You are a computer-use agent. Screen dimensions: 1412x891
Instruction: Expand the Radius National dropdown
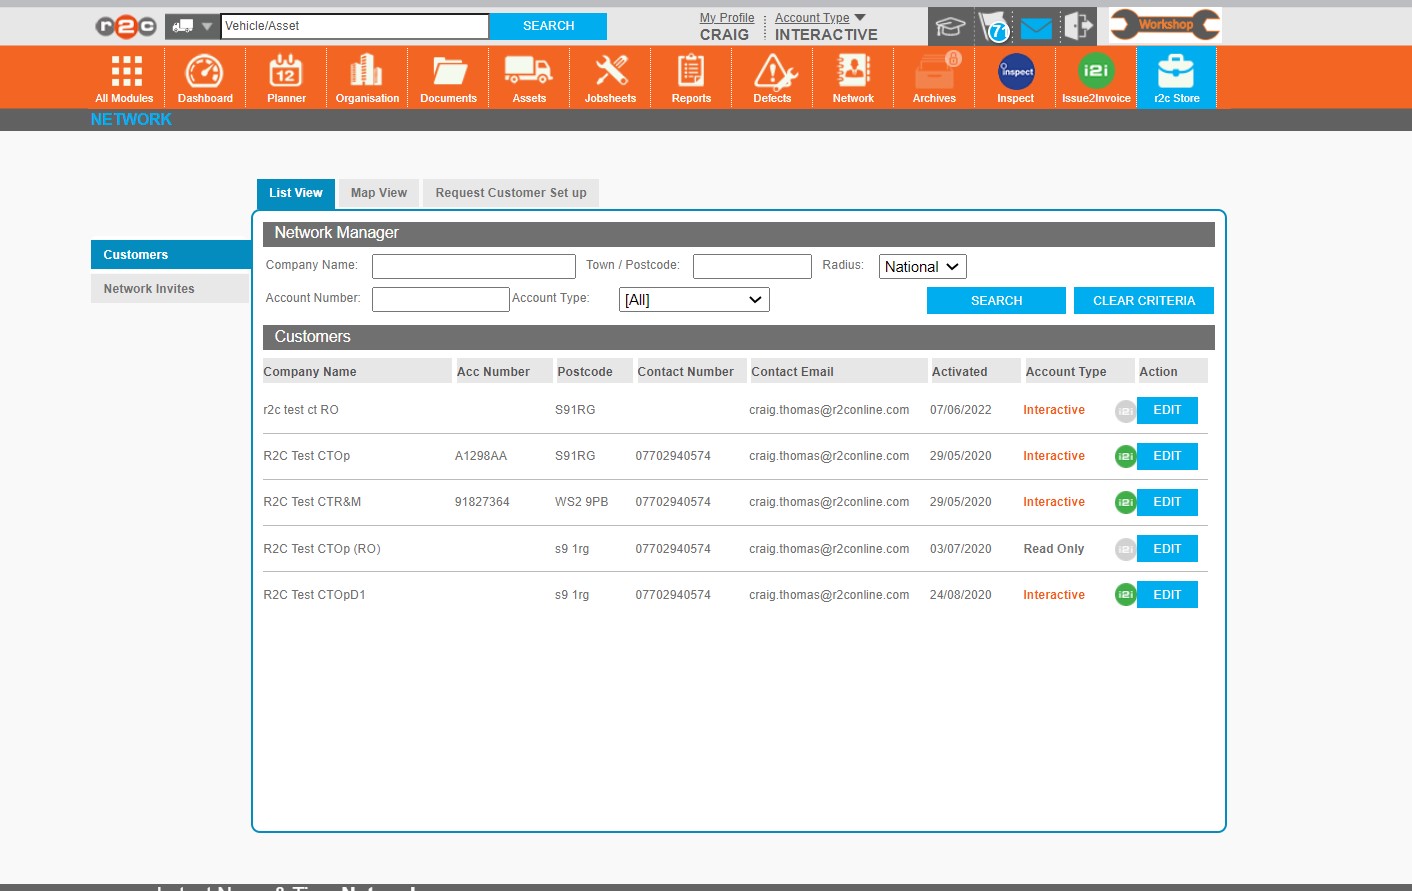[x=922, y=267]
